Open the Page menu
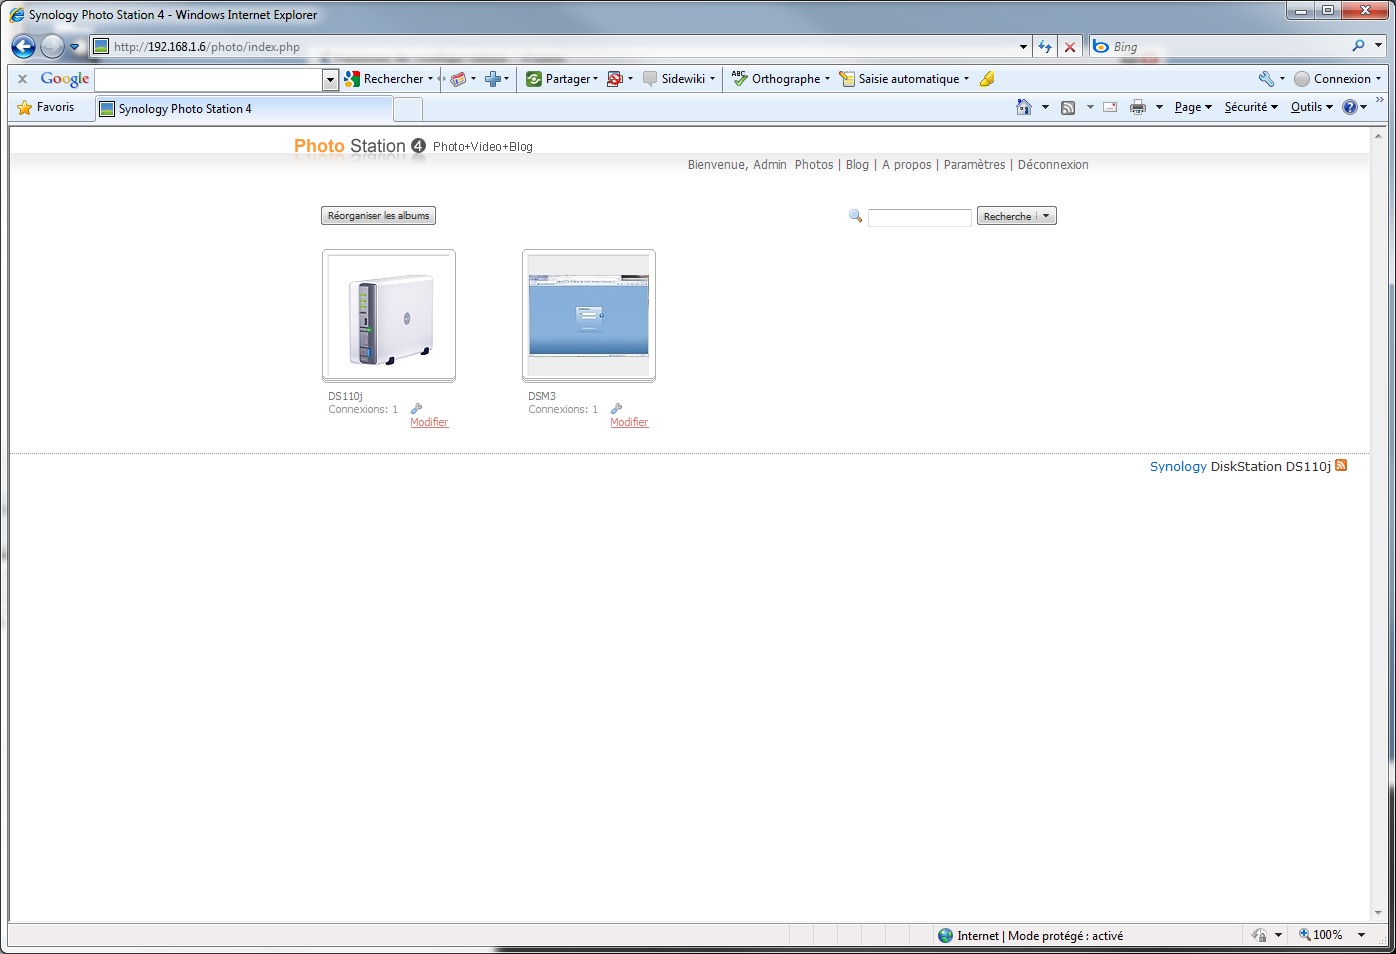Image resolution: width=1396 pixels, height=954 pixels. click(x=1193, y=107)
